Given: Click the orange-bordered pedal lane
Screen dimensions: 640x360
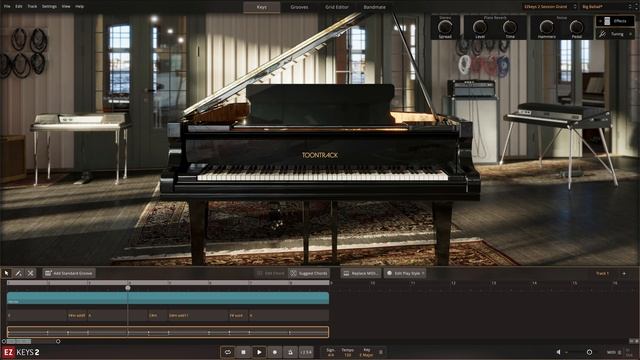Looking at the screenshot, I should point(168,332).
